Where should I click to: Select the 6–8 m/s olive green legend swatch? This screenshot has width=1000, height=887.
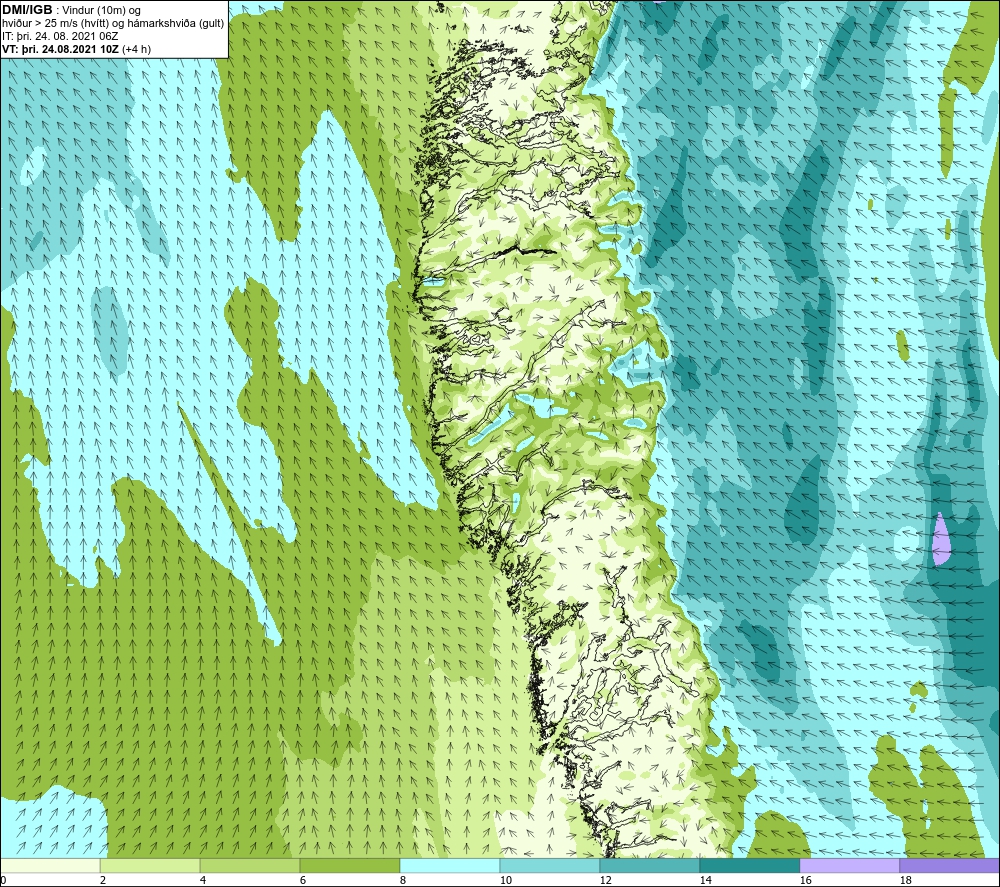tap(349, 865)
